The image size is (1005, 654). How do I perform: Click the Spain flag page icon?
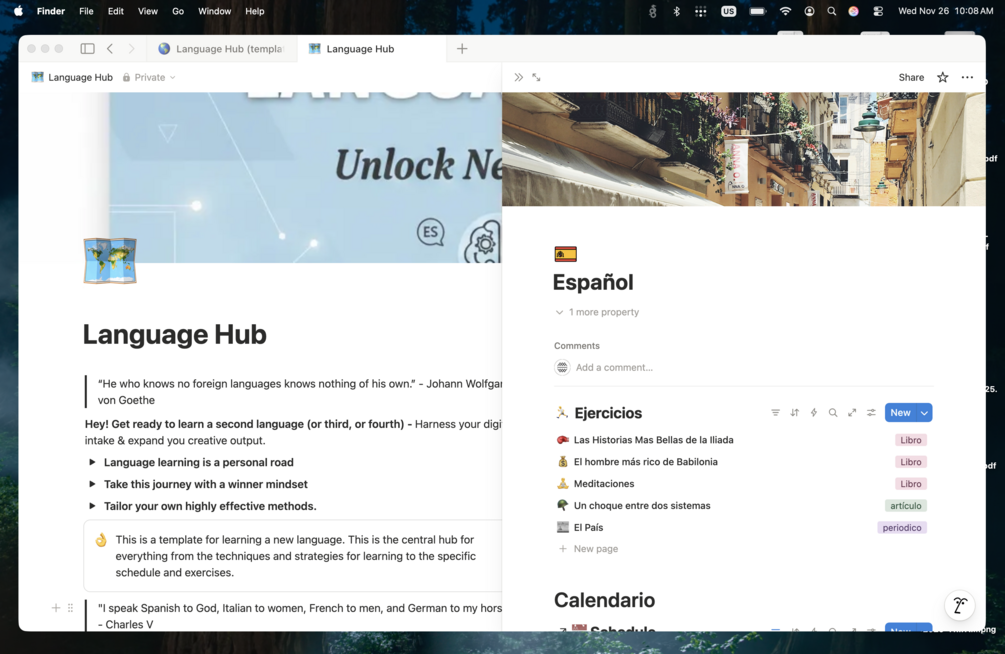coord(565,255)
